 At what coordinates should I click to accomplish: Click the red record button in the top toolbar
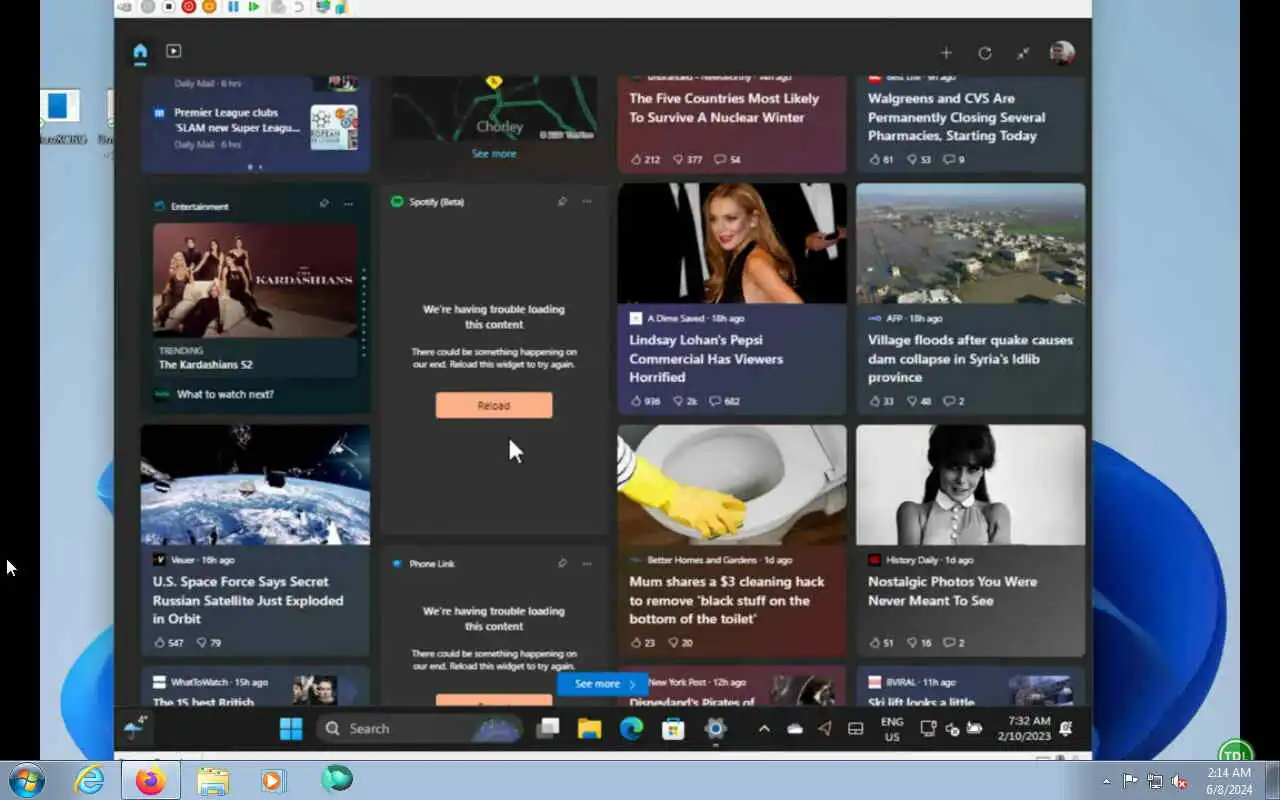point(188,7)
